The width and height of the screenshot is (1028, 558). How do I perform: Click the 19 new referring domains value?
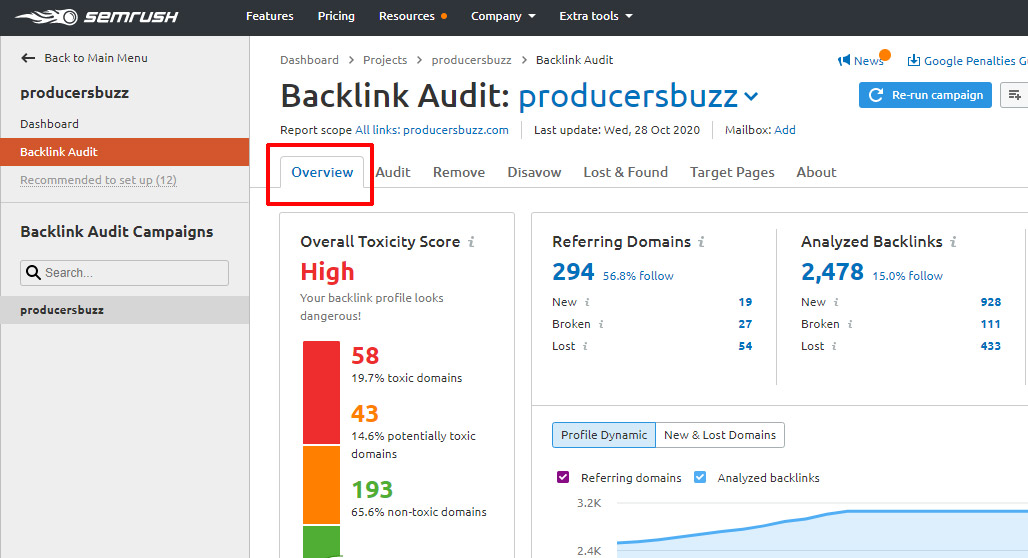[x=745, y=302]
